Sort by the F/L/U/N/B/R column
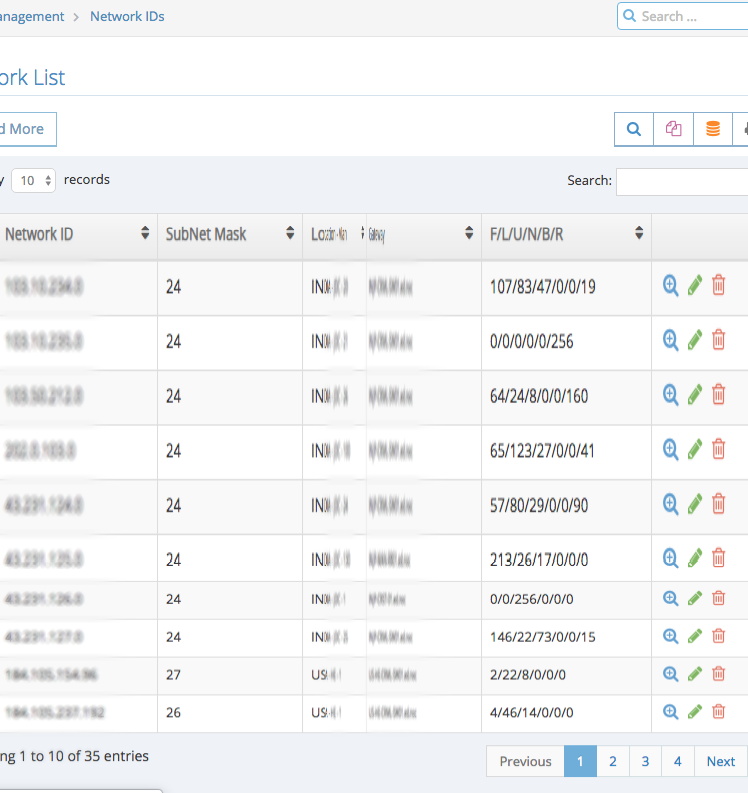 point(566,234)
